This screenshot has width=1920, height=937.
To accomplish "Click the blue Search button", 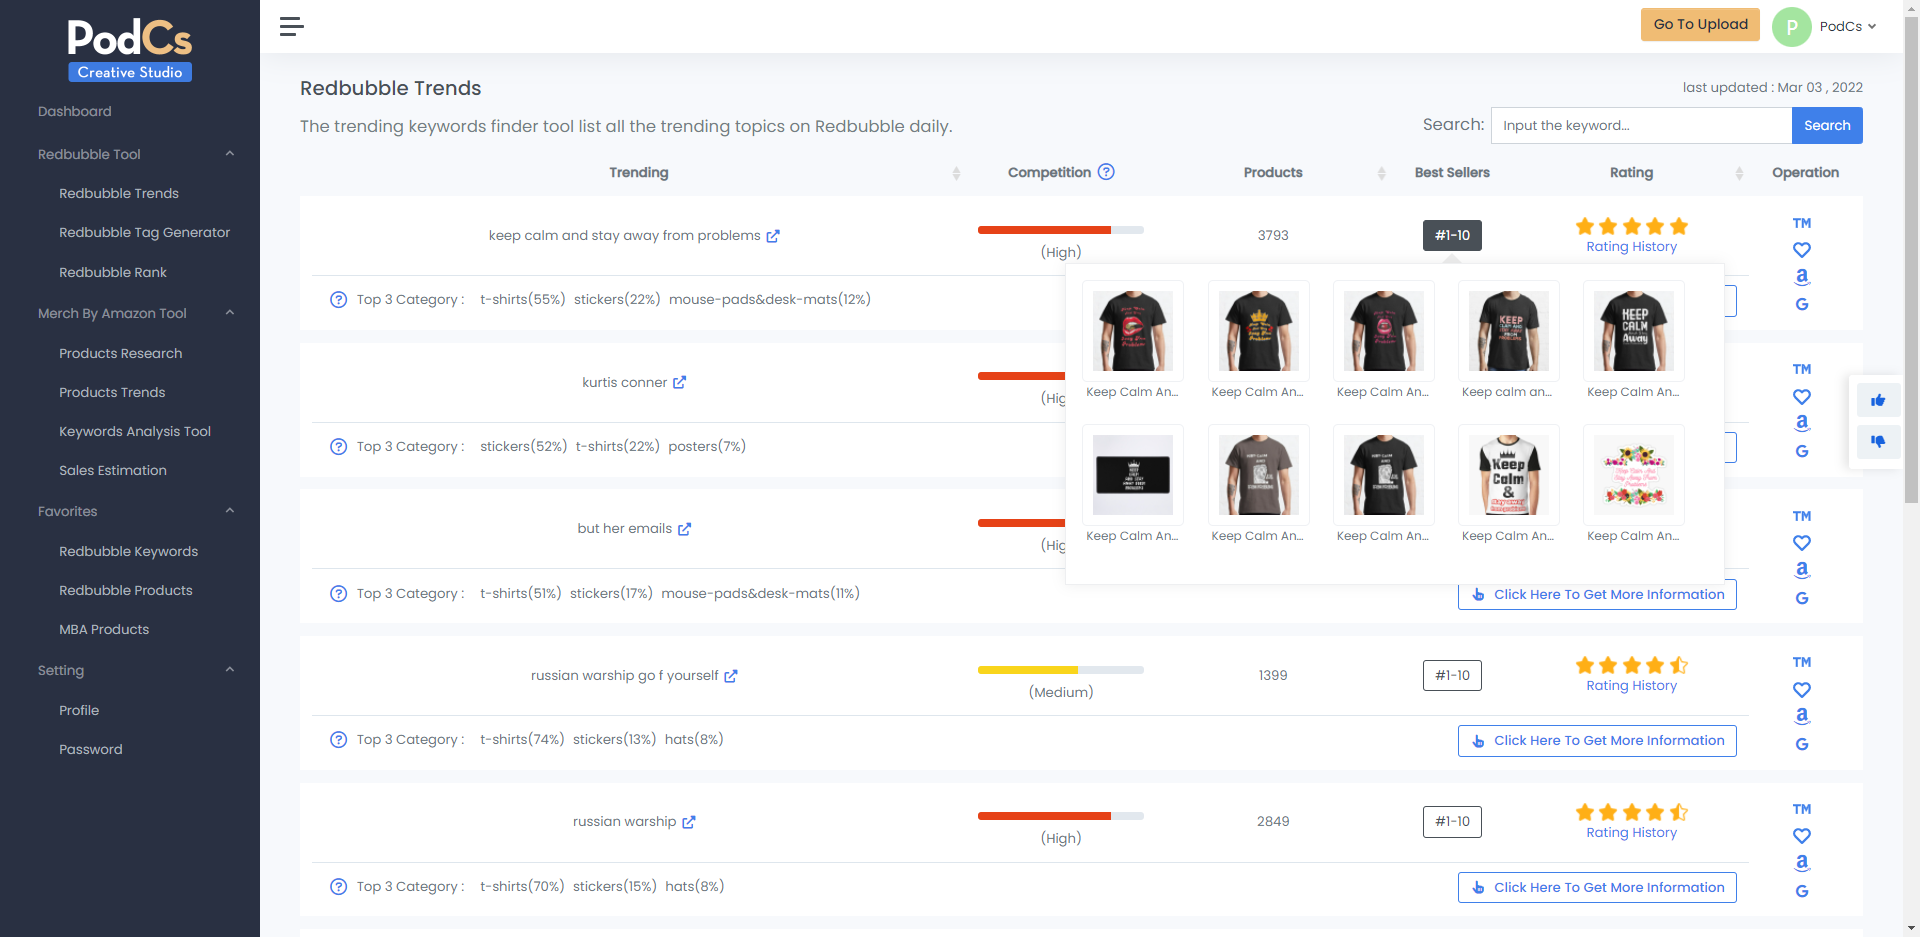I will pyautogui.click(x=1827, y=125).
